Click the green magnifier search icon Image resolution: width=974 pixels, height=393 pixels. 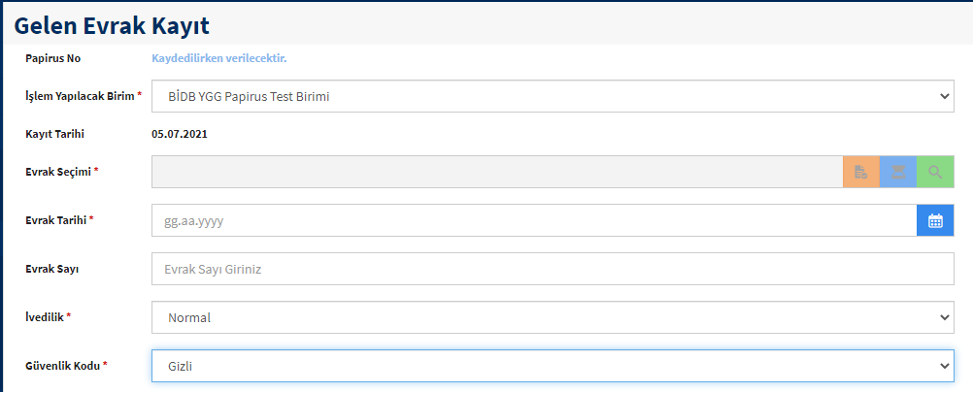click(x=935, y=172)
